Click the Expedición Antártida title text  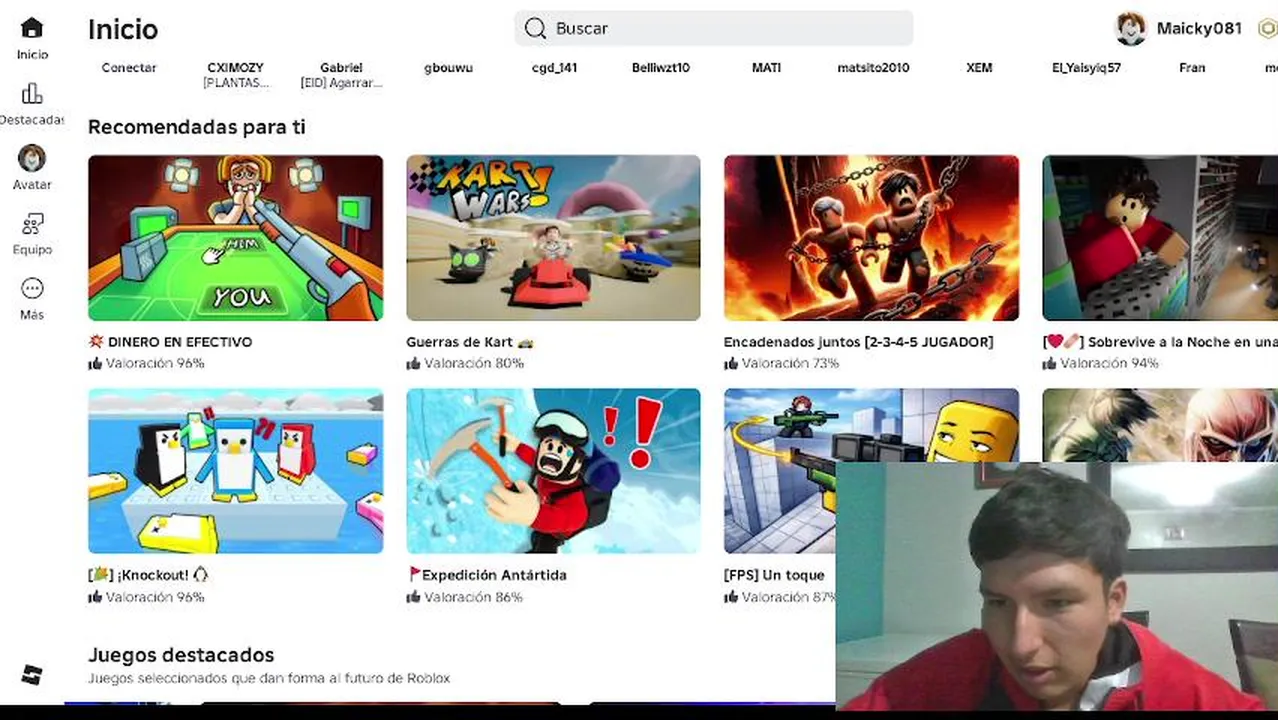[x=487, y=575]
